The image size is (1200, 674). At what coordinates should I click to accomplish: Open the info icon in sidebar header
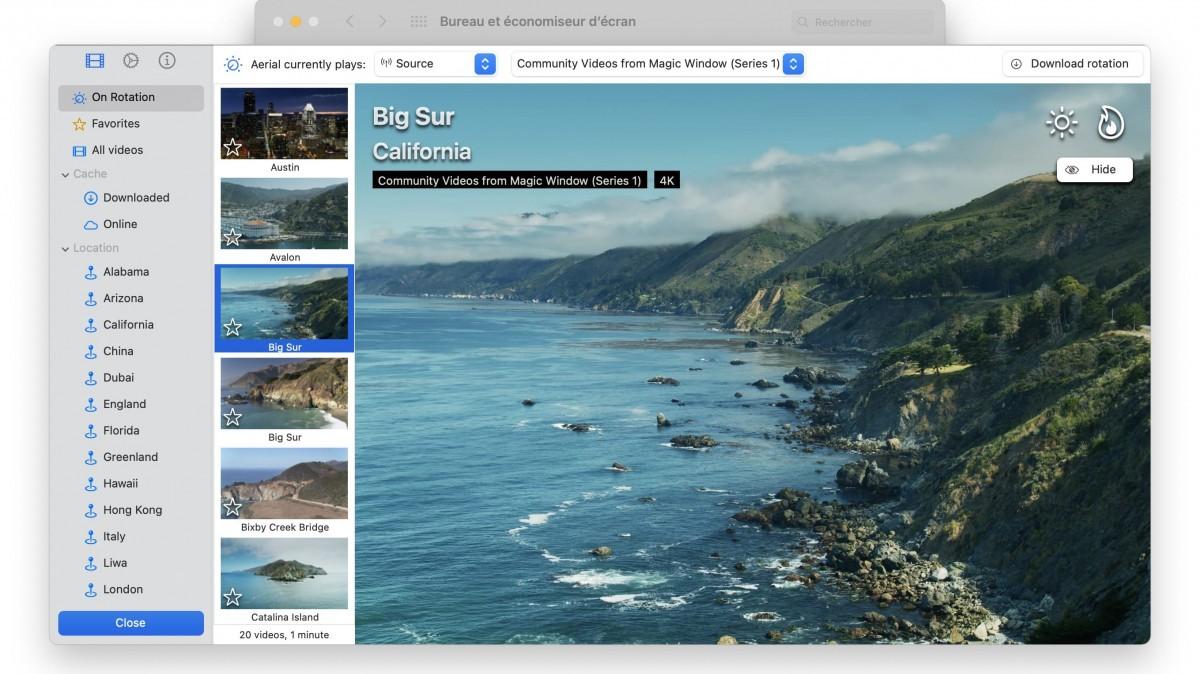click(167, 61)
